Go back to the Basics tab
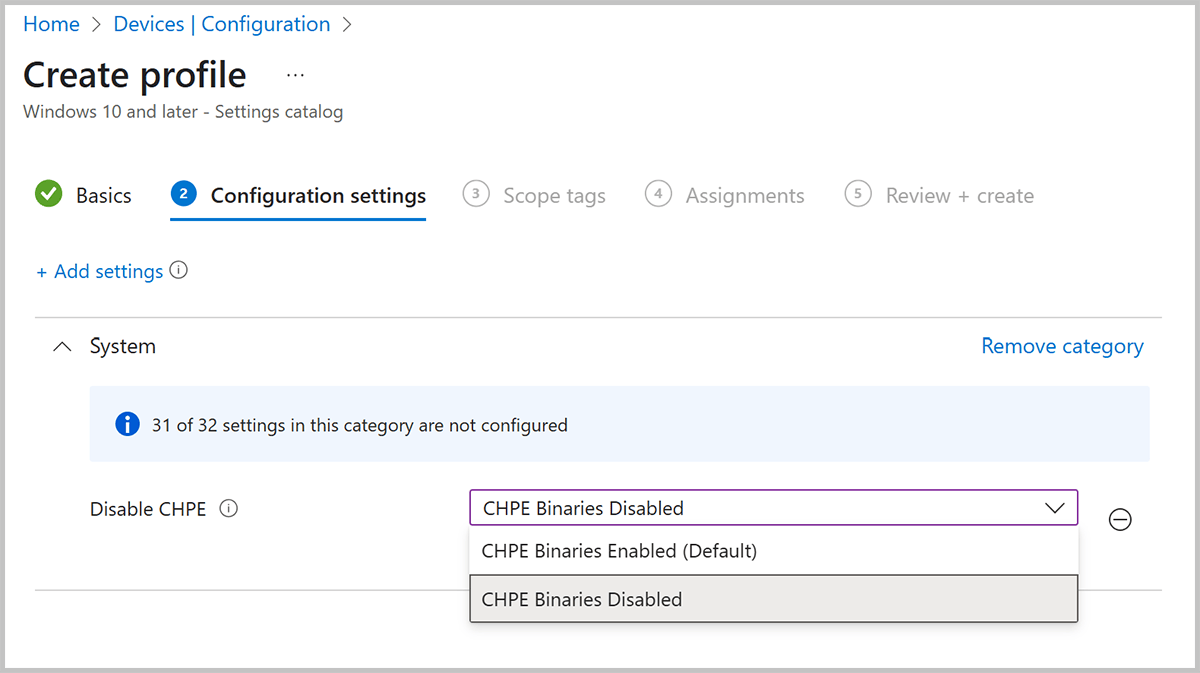 105,195
